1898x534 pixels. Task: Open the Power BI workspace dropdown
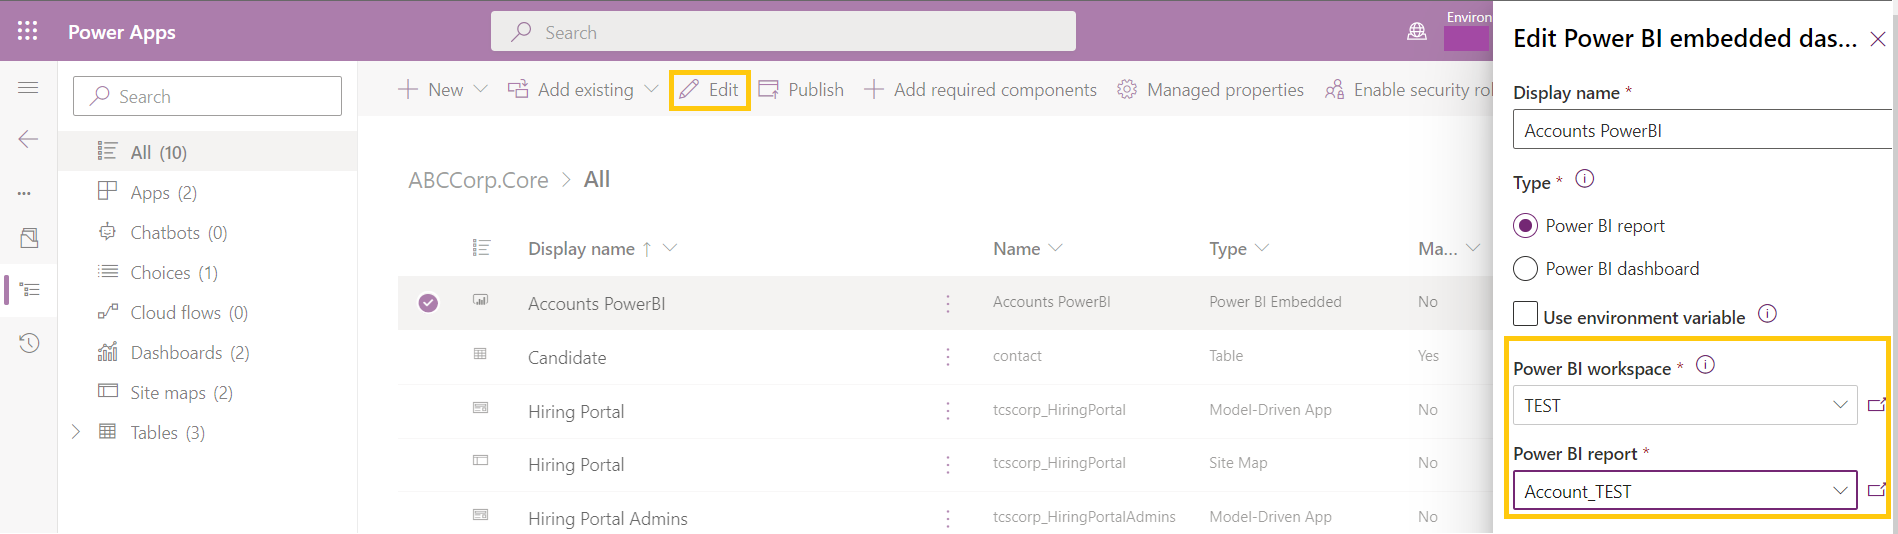[x=1685, y=405]
